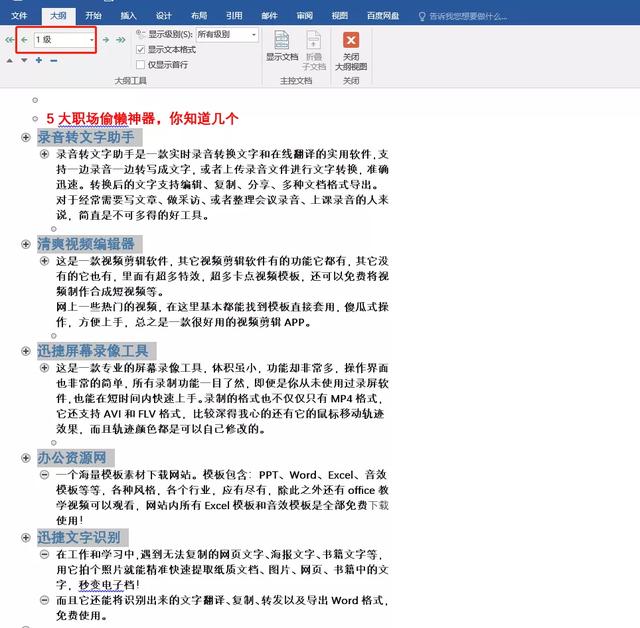Promote outline level single left arrow
Screen dimensions: 640x628
[x=24, y=40]
